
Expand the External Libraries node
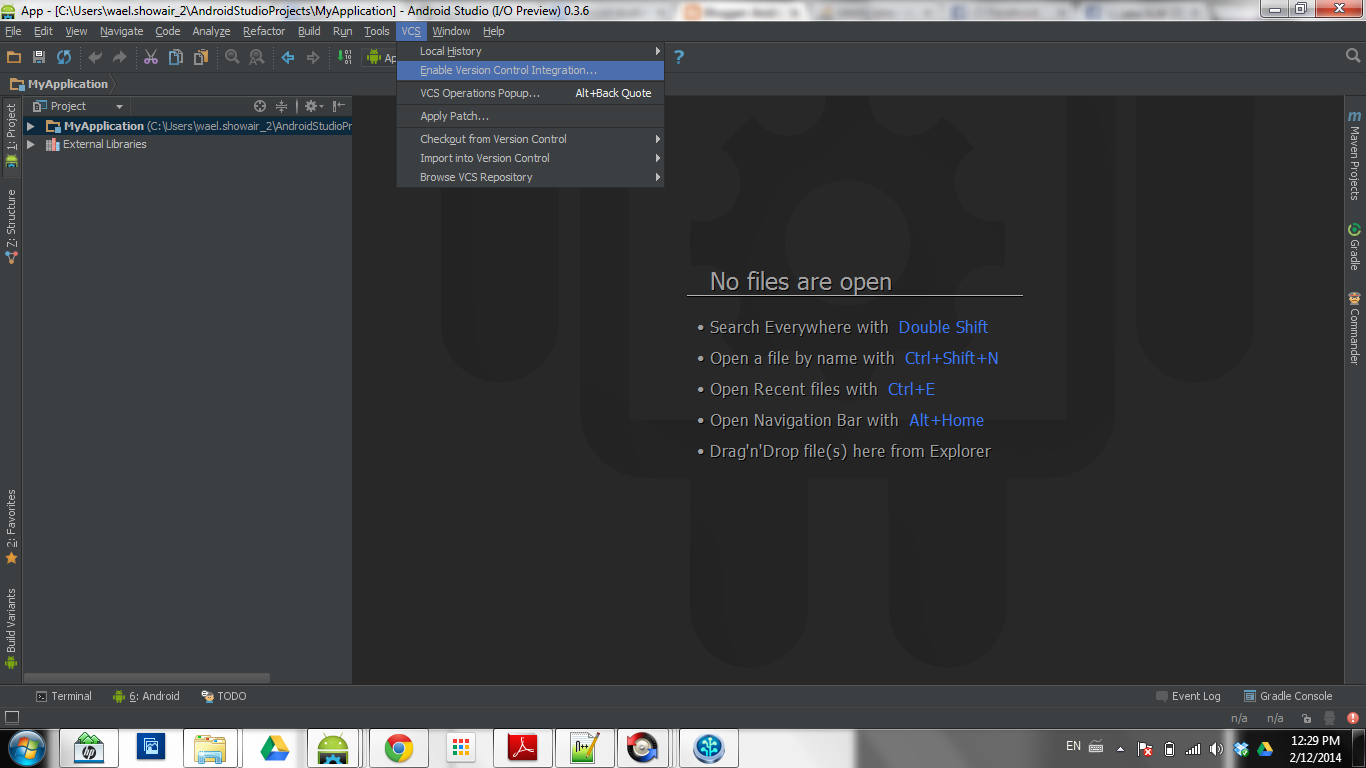(x=31, y=144)
